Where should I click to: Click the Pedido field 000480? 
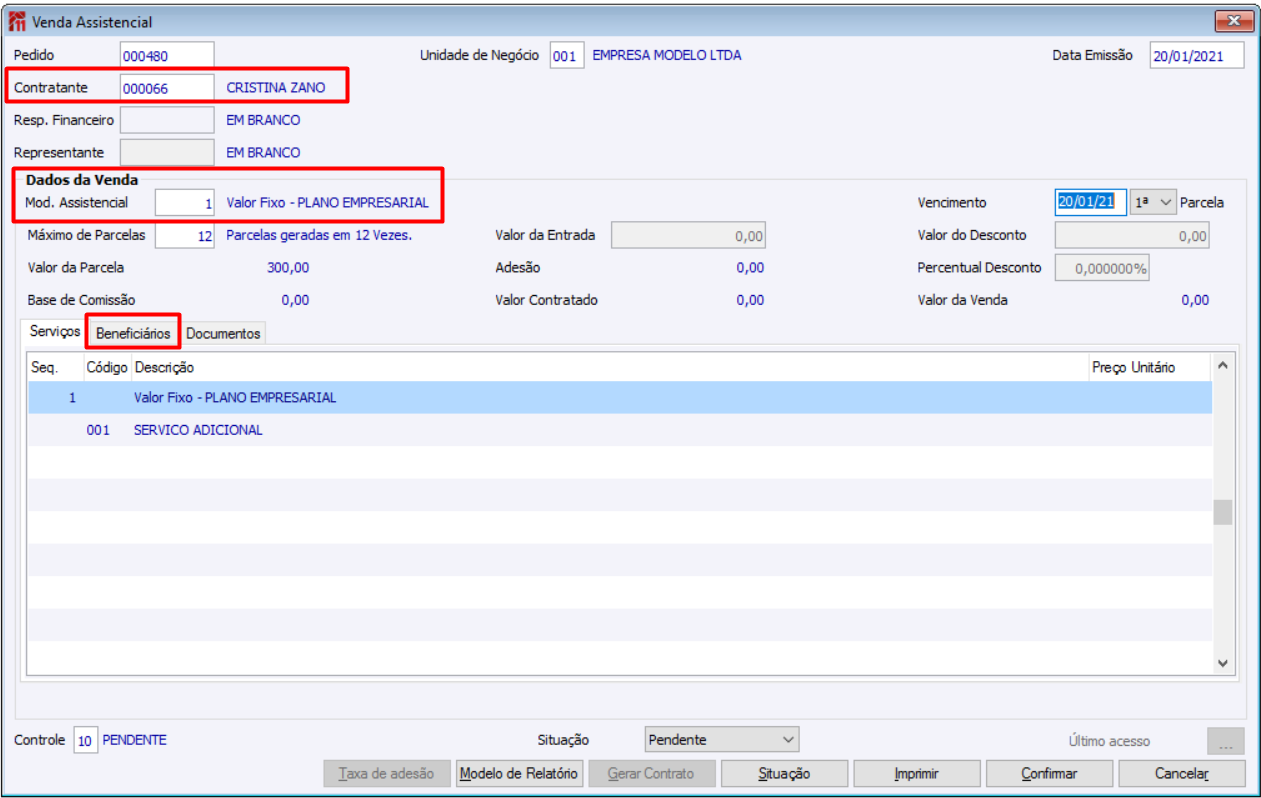pos(167,56)
